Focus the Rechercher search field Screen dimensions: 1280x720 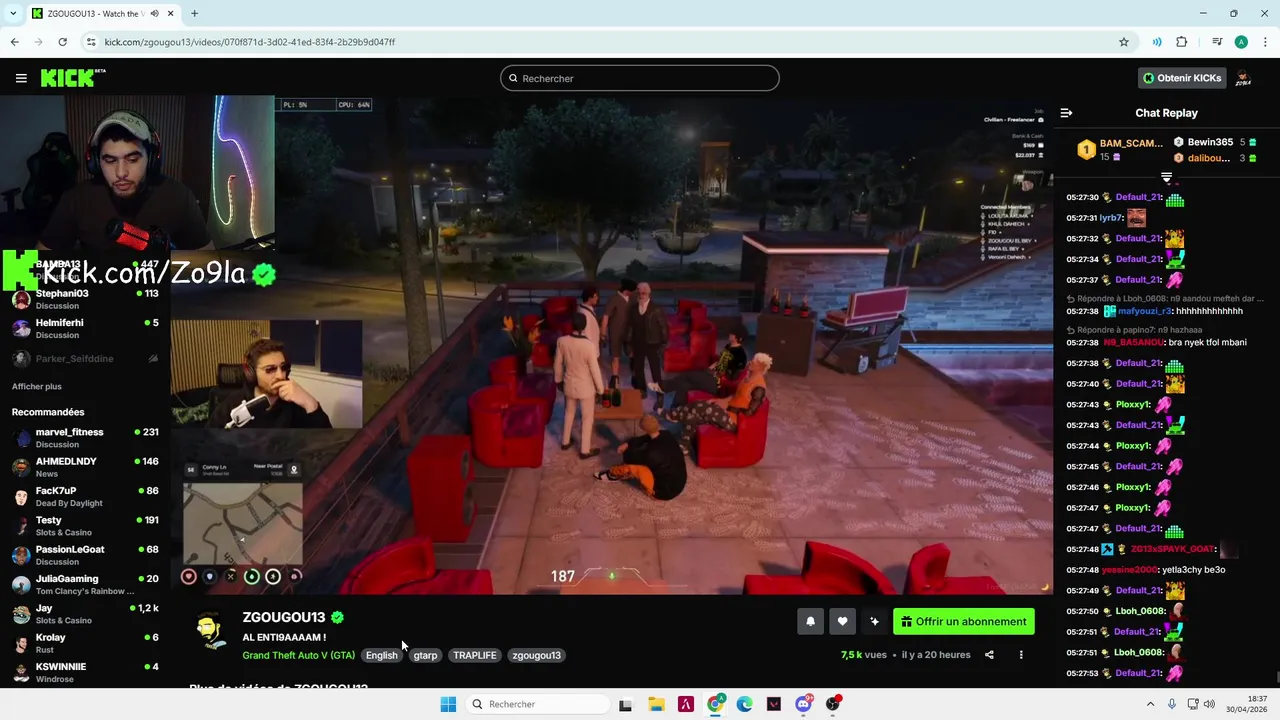(x=640, y=78)
